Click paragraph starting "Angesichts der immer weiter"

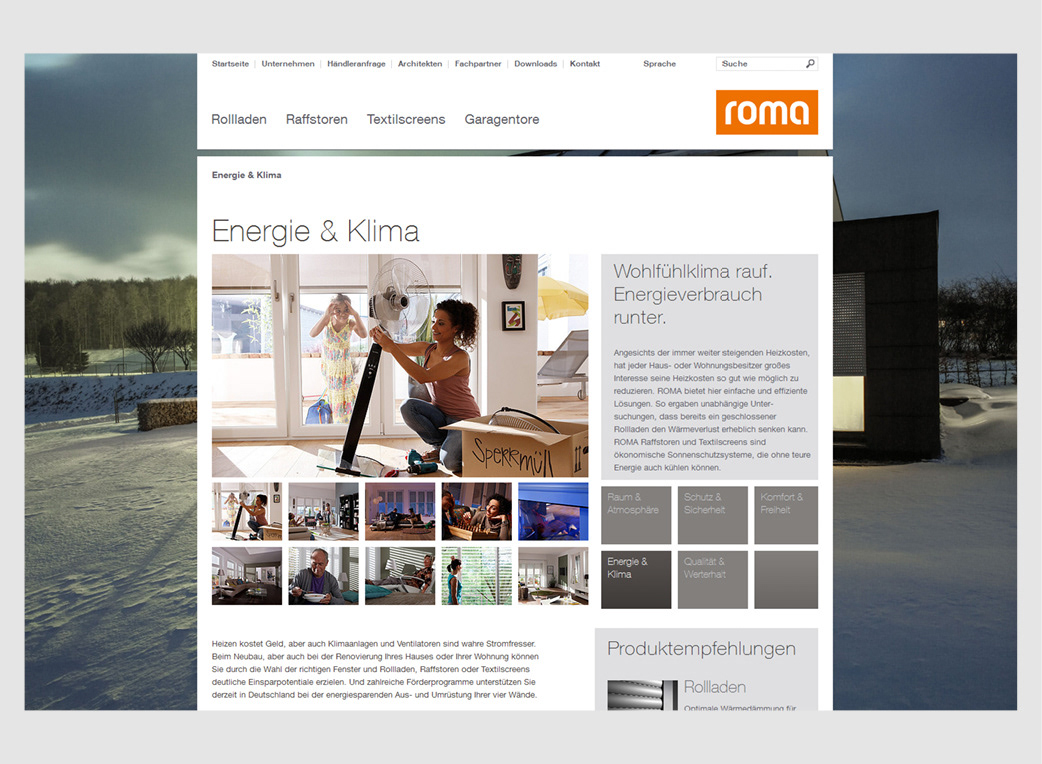point(712,410)
